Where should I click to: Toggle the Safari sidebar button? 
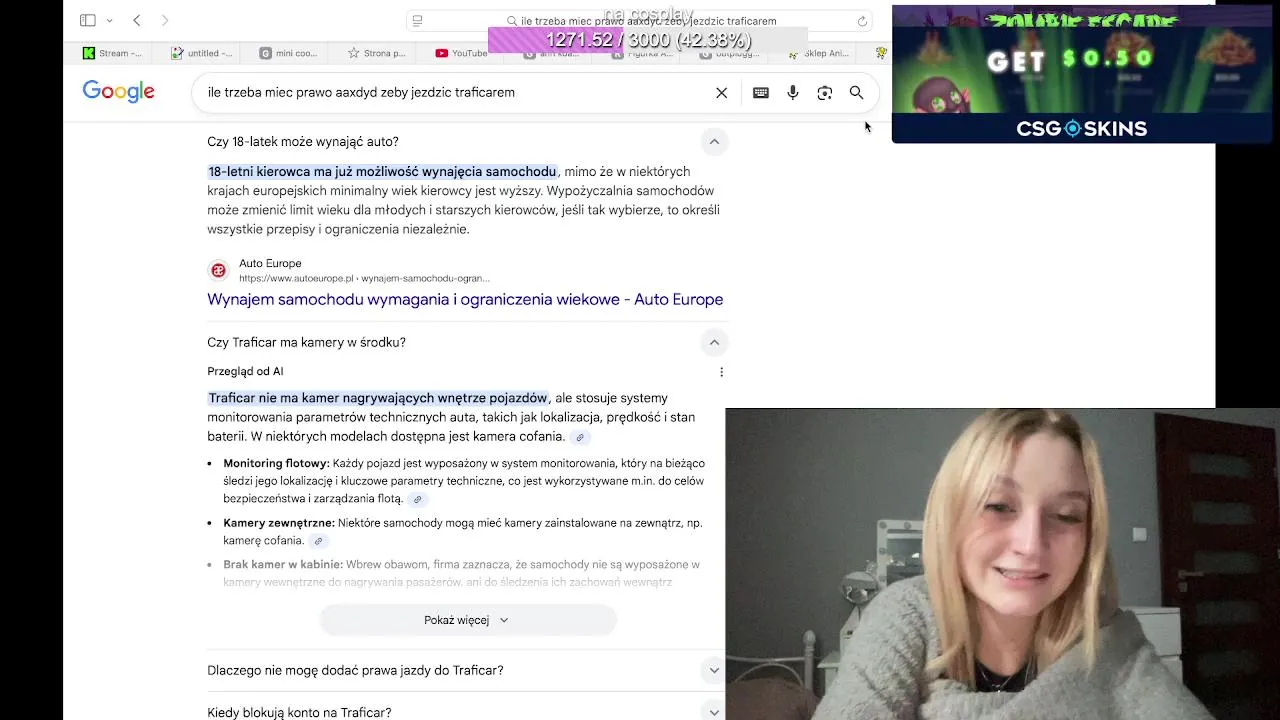coord(88,20)
